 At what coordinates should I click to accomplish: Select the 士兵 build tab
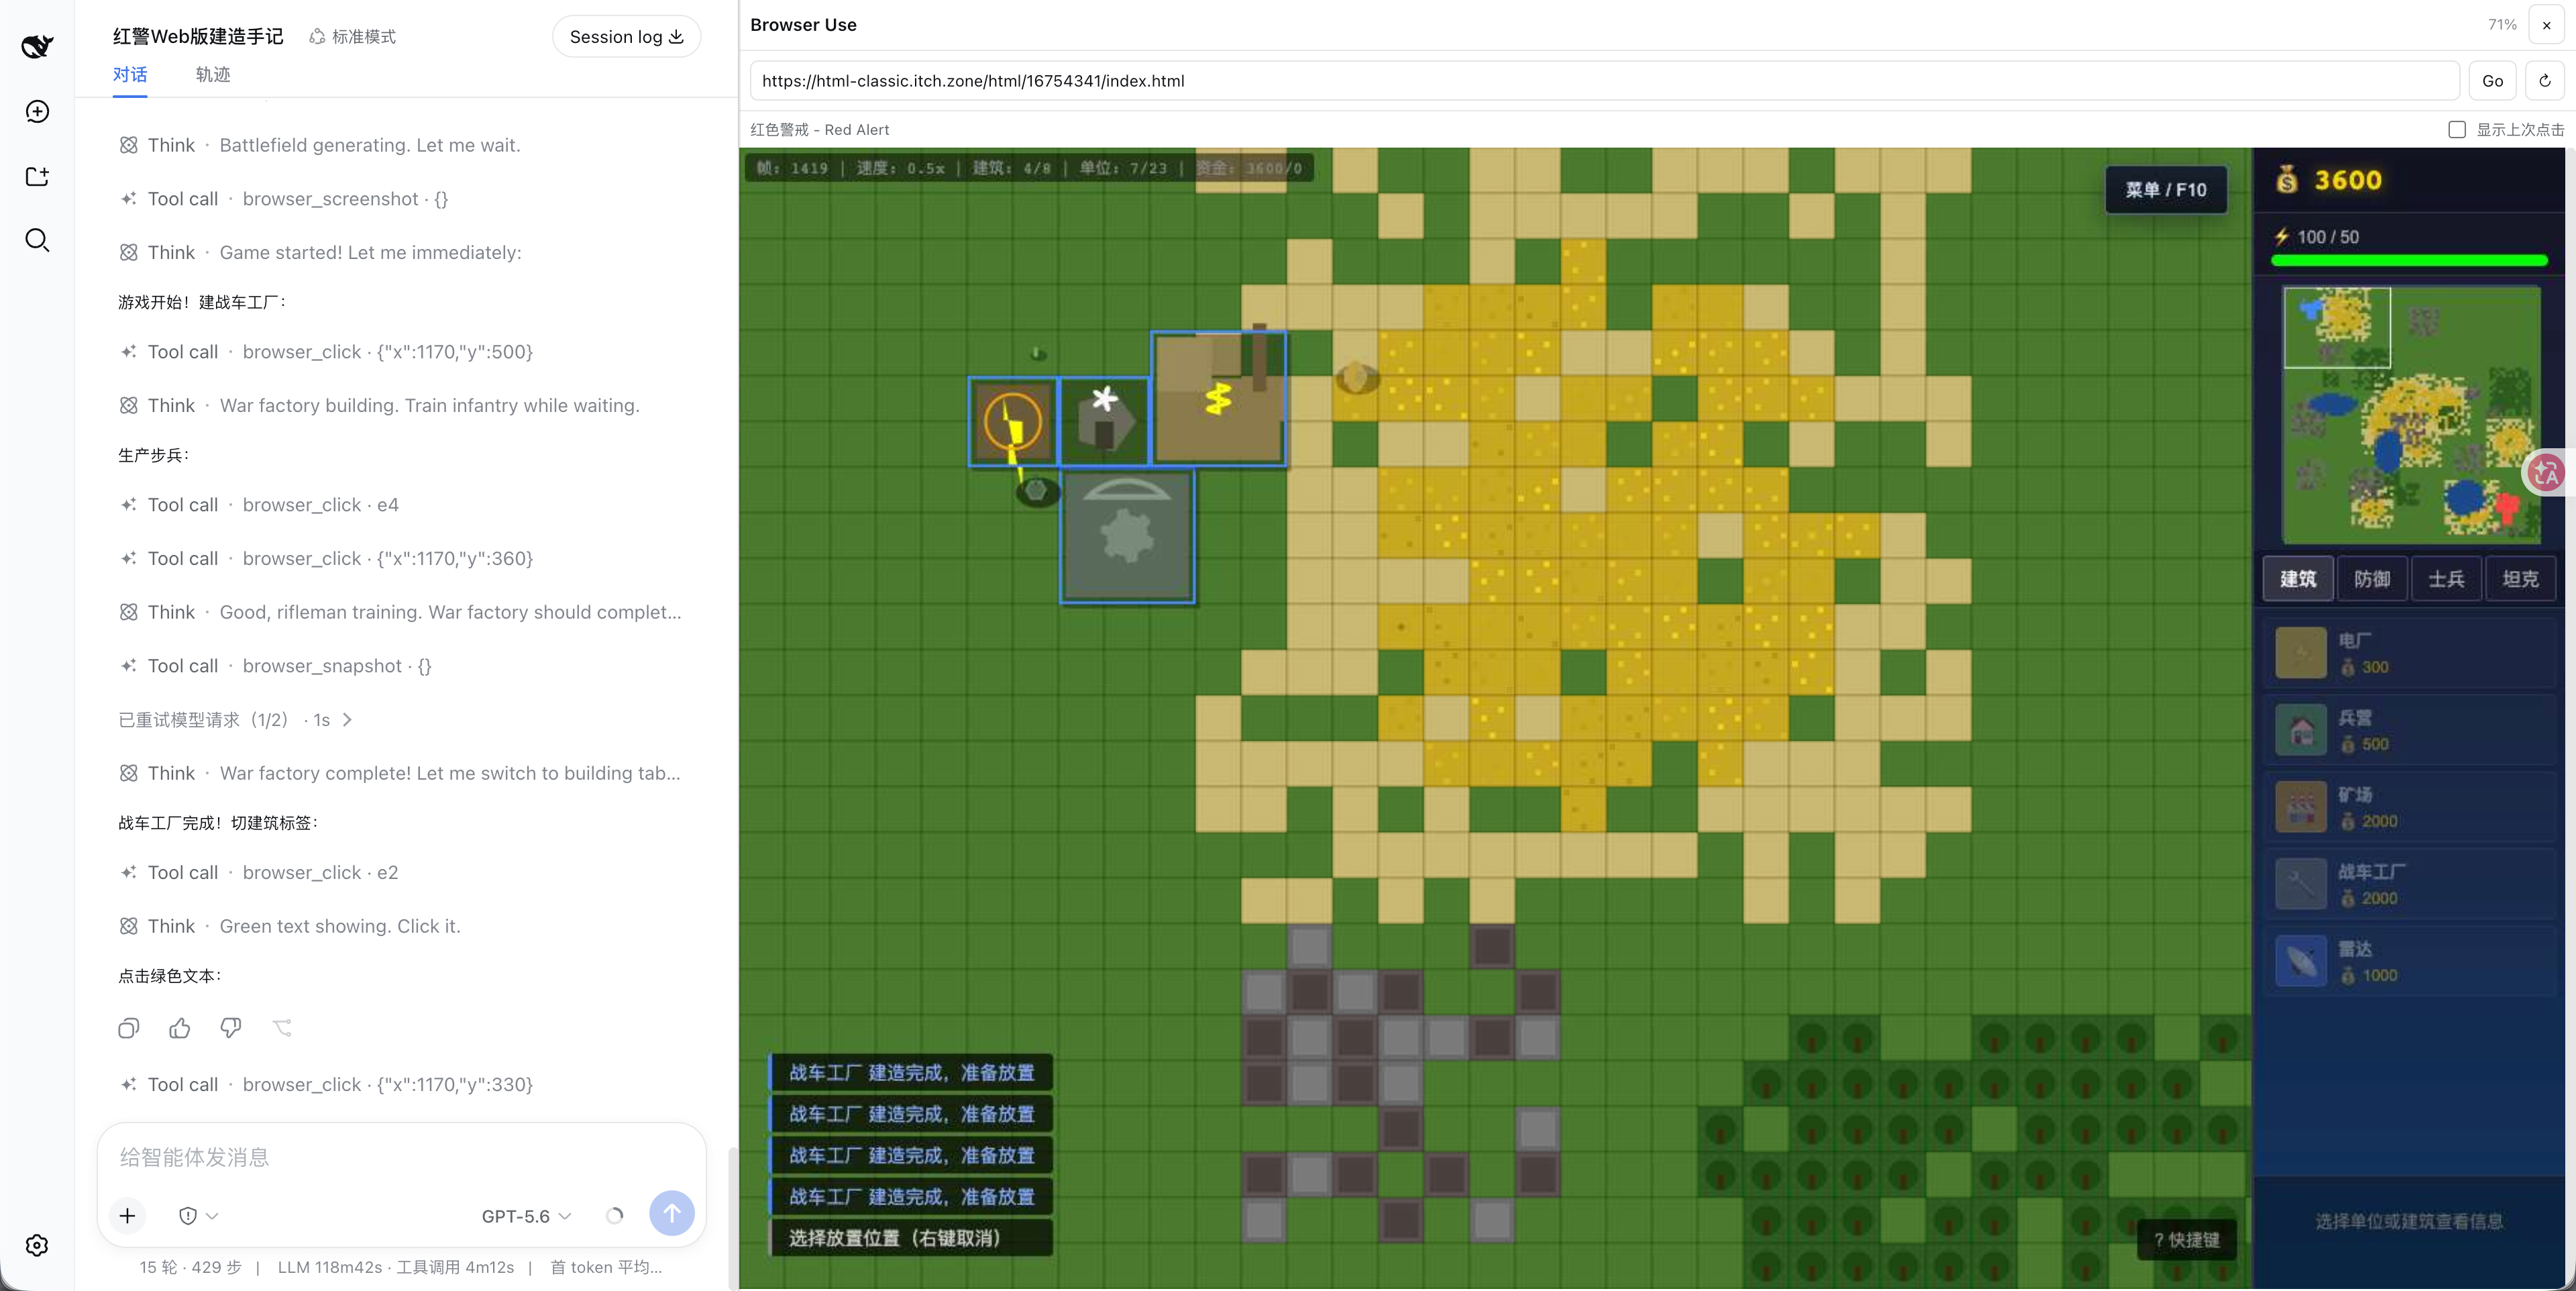point(2446,579)
